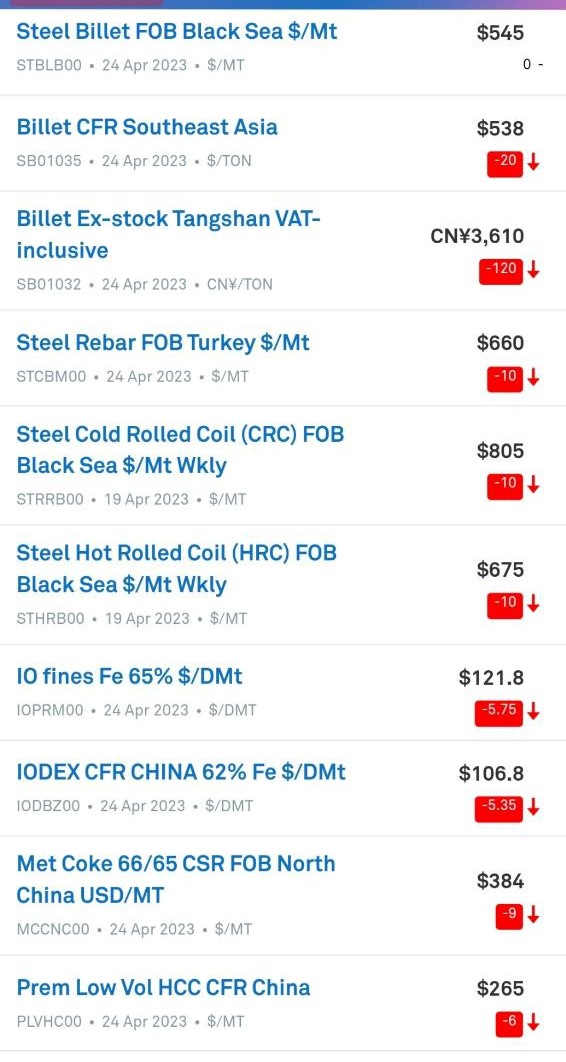Image resolution: width=566 pixels, height=1062 pixels.
Task: Click down arrow beside -6 change
Action: tap(534, 1022)
